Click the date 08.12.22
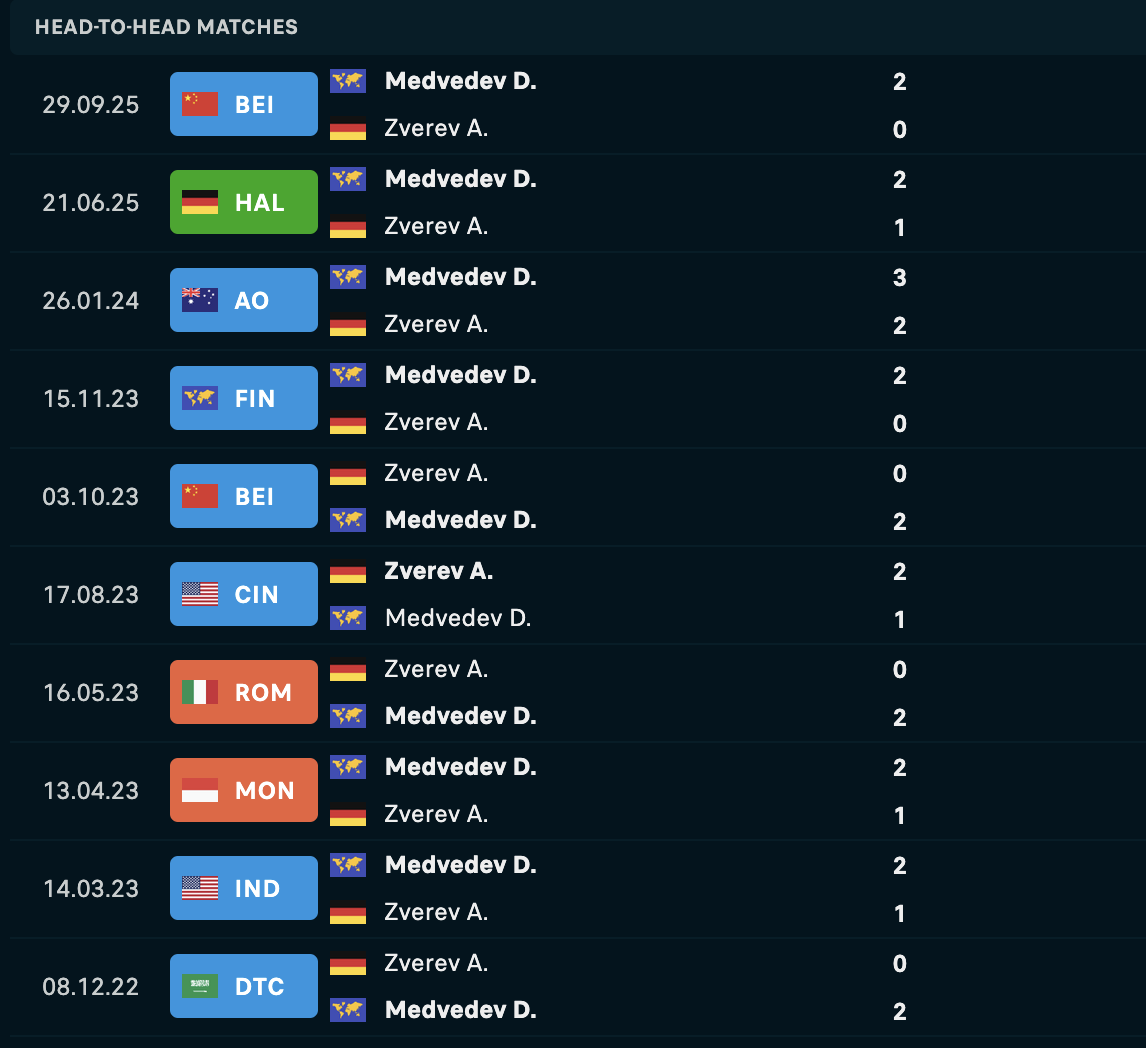The height and width of the screenshot is (1048, 1146). tap(91, 986)
